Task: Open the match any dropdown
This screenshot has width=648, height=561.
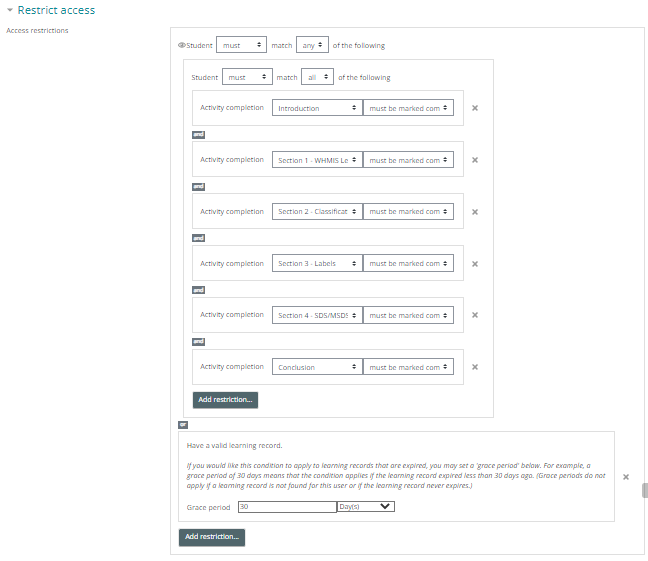Action: click(x=314, y=45)
